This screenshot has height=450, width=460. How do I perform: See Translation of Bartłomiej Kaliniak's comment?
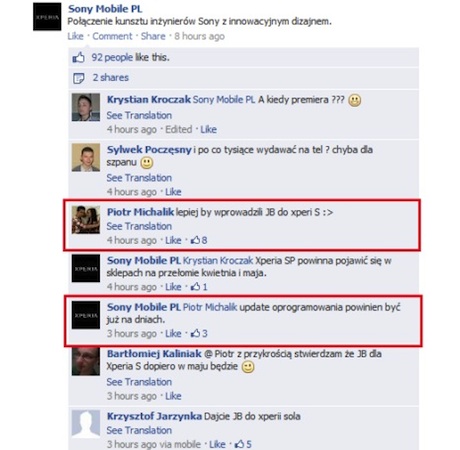pyautogui.click(x=139, y=382)
